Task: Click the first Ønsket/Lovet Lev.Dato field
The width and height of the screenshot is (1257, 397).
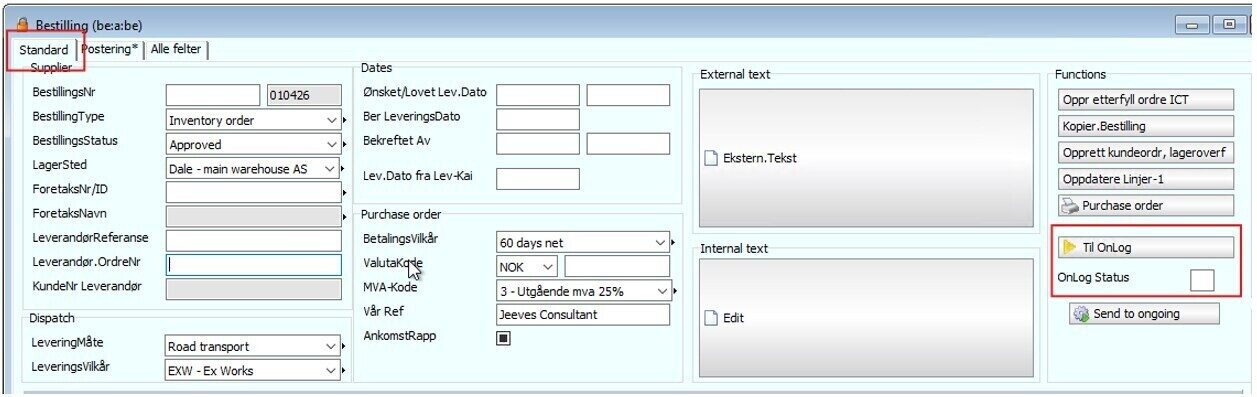Action: (538, 95)
